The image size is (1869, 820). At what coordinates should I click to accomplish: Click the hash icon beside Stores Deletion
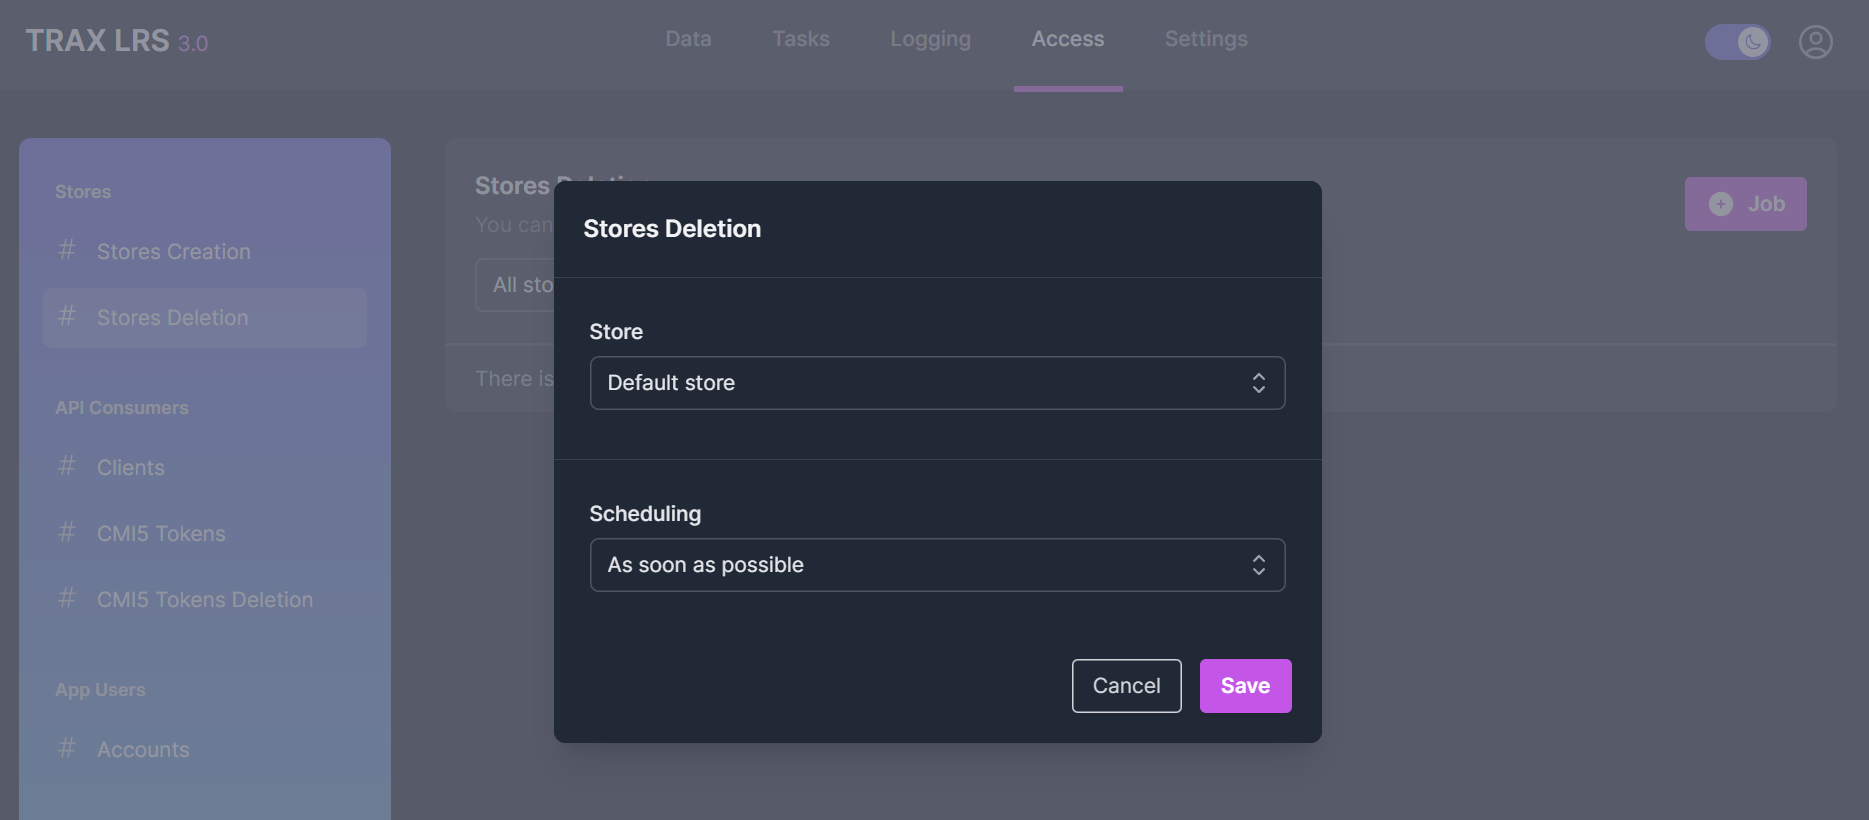[x=67, y=317]
